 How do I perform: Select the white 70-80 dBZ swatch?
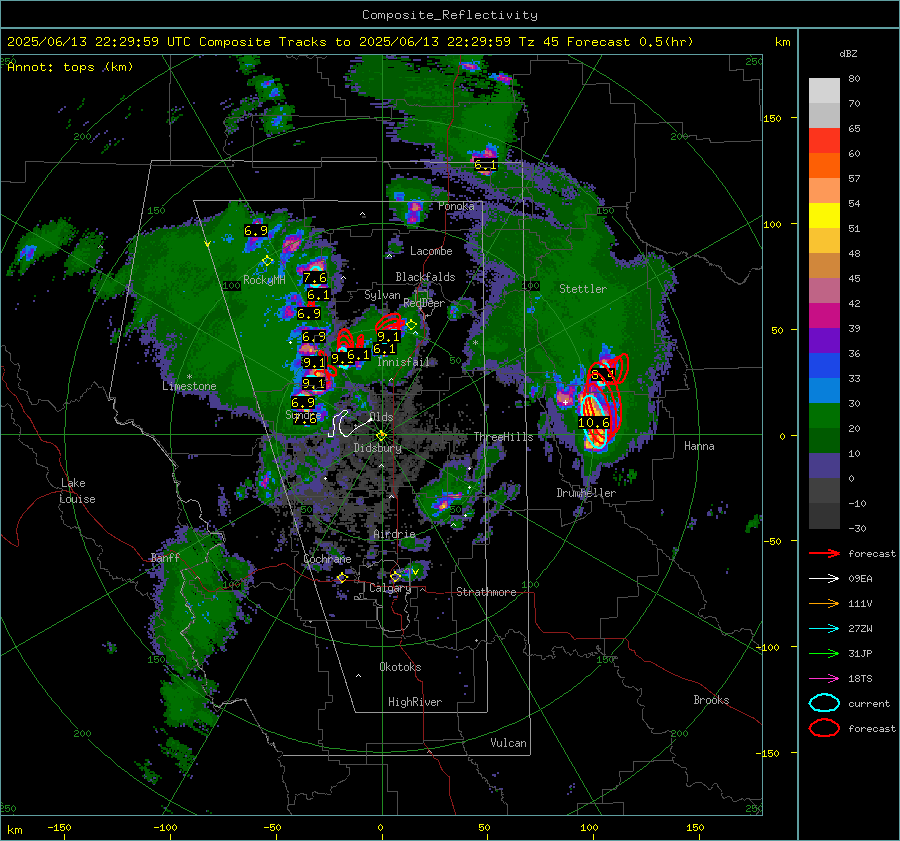[824, 90]
